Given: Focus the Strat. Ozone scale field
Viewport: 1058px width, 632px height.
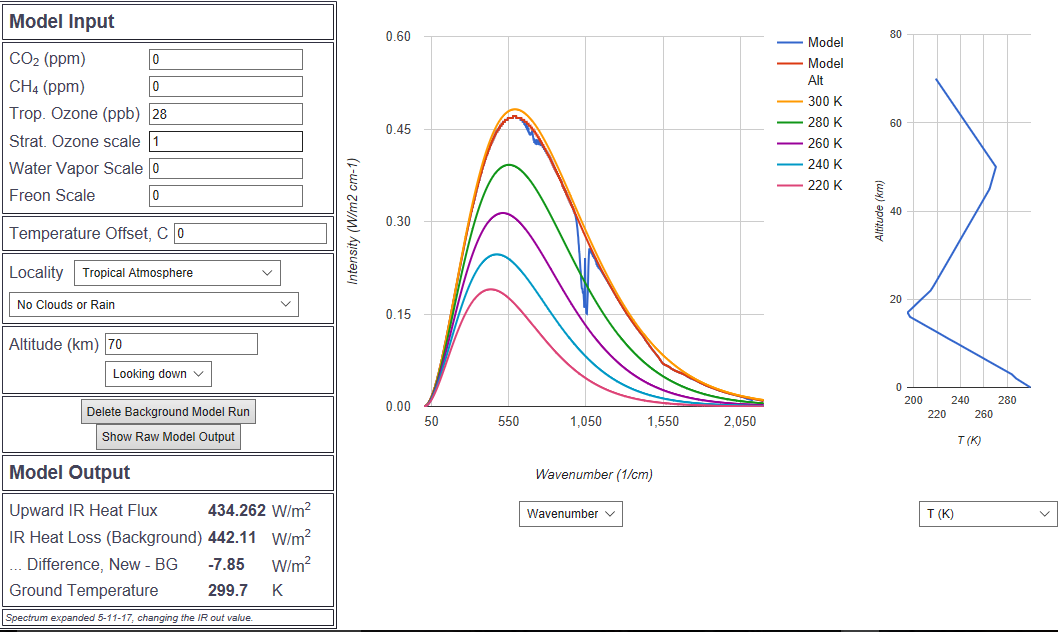Looking at the screenshot, I should click(x=225, y=141).
